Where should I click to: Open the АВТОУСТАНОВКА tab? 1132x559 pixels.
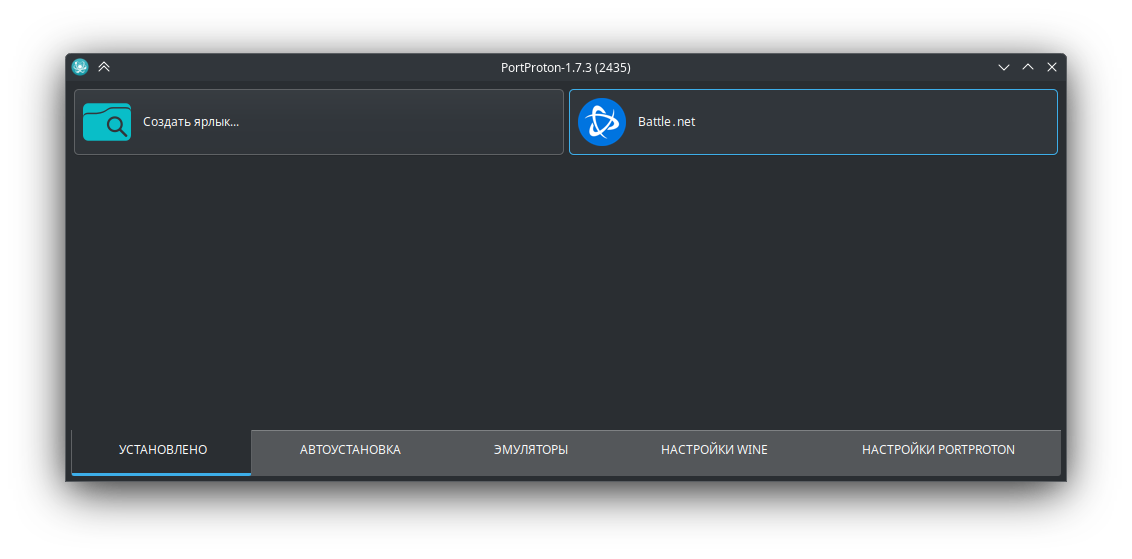tap(350, 450)
